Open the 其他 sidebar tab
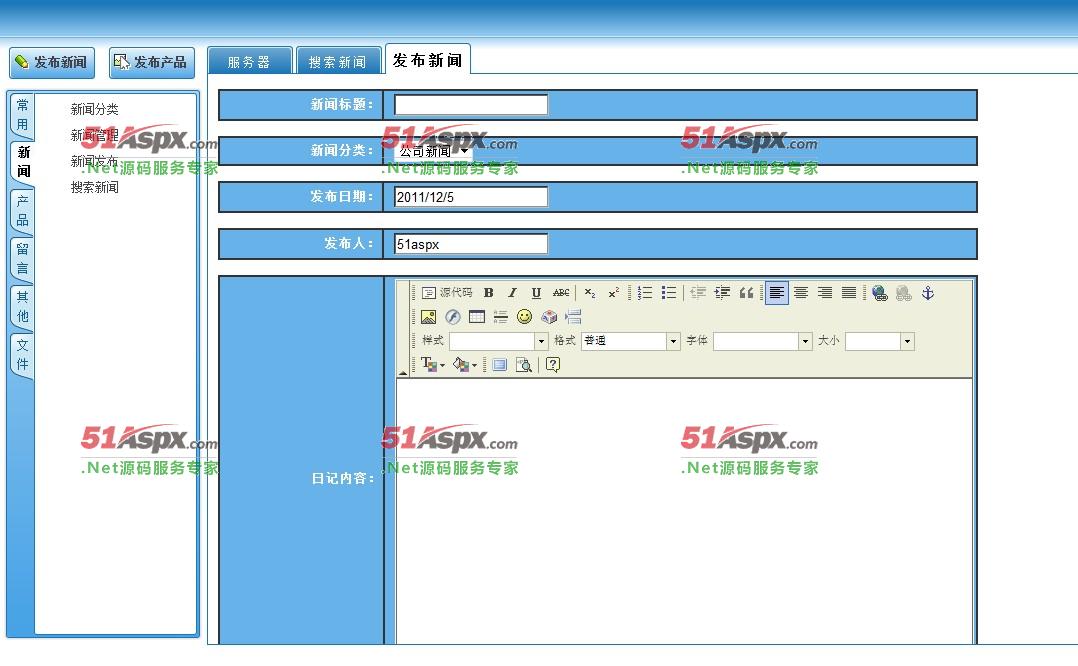 tap(23, 307)
